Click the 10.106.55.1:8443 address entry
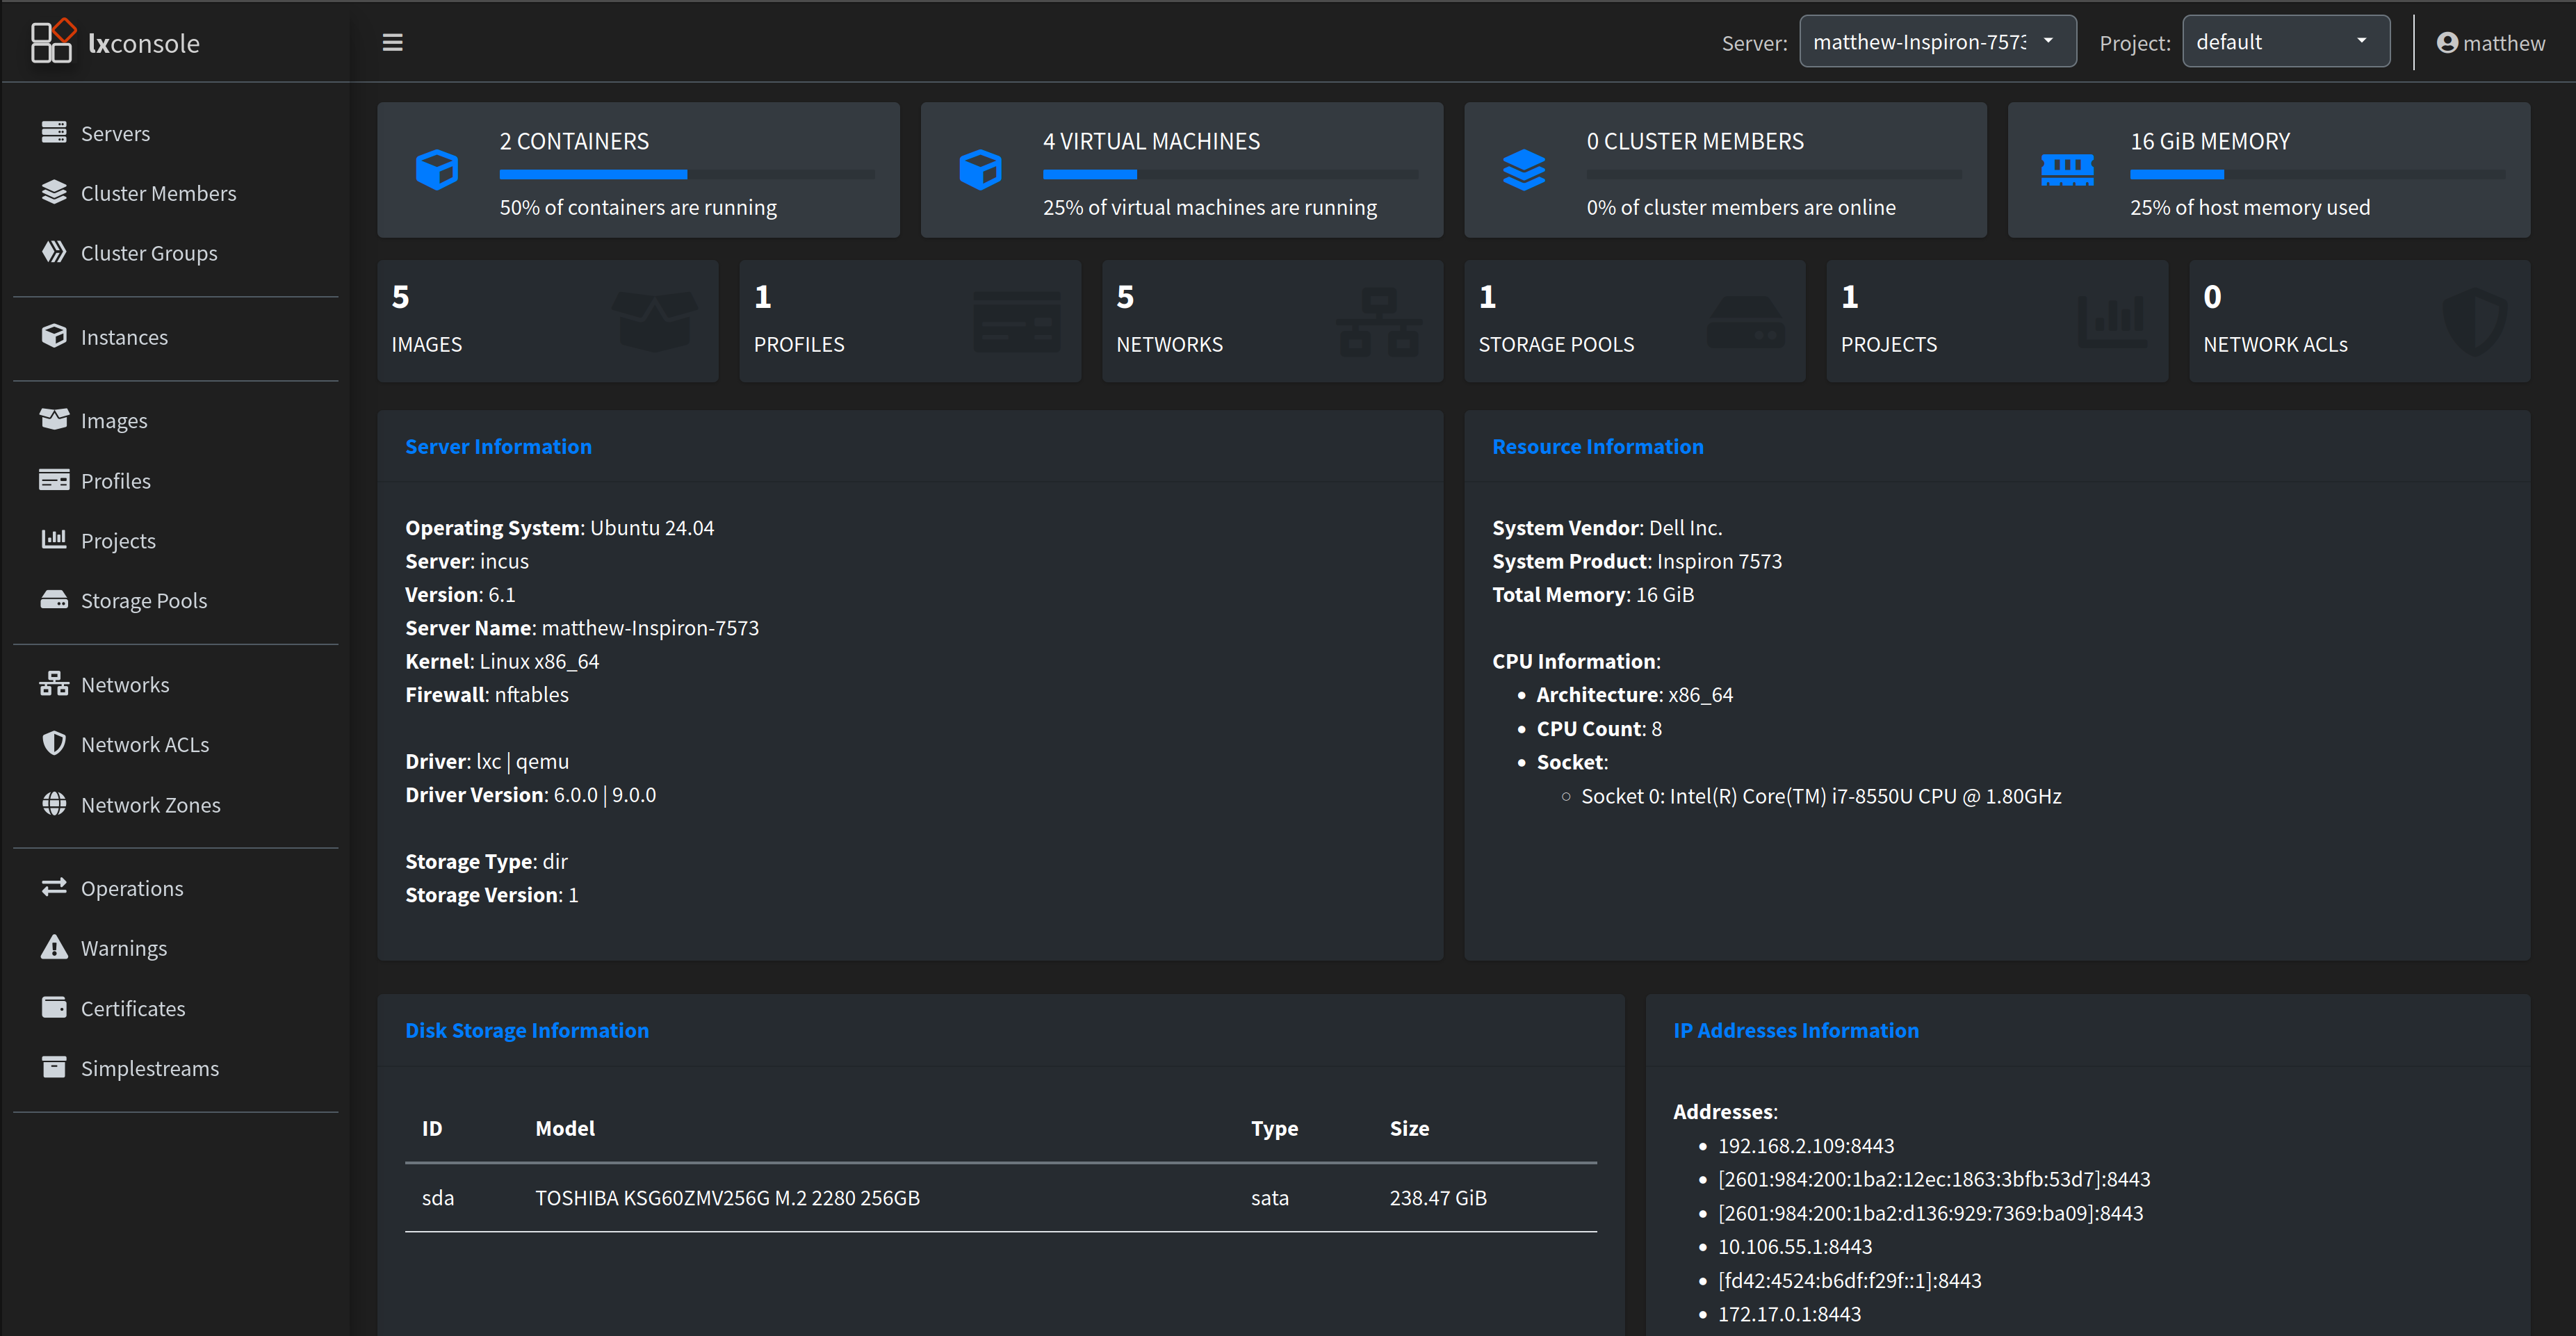Image resolution: width=2576 pixels, height=1336 pixels. (x=1795, y=1247)
